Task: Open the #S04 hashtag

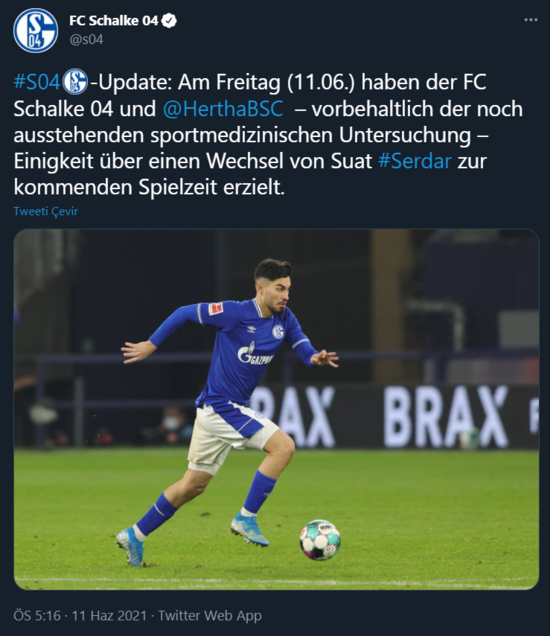Action: pos(37,82)
